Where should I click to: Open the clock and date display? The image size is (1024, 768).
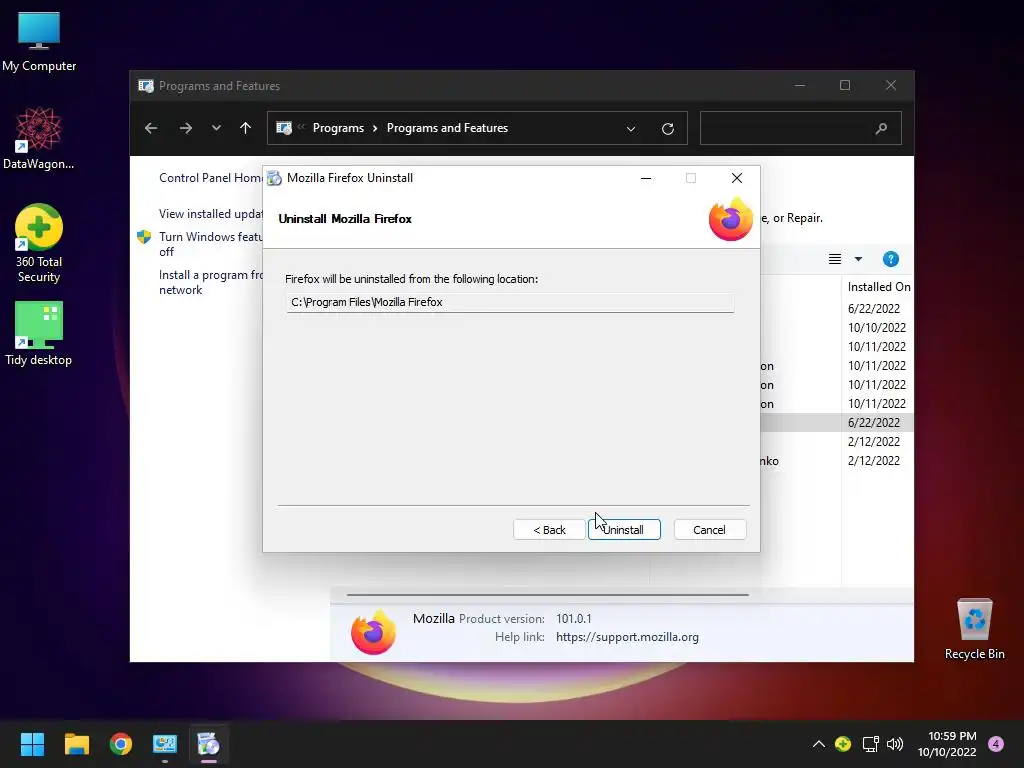coord(947,744)
